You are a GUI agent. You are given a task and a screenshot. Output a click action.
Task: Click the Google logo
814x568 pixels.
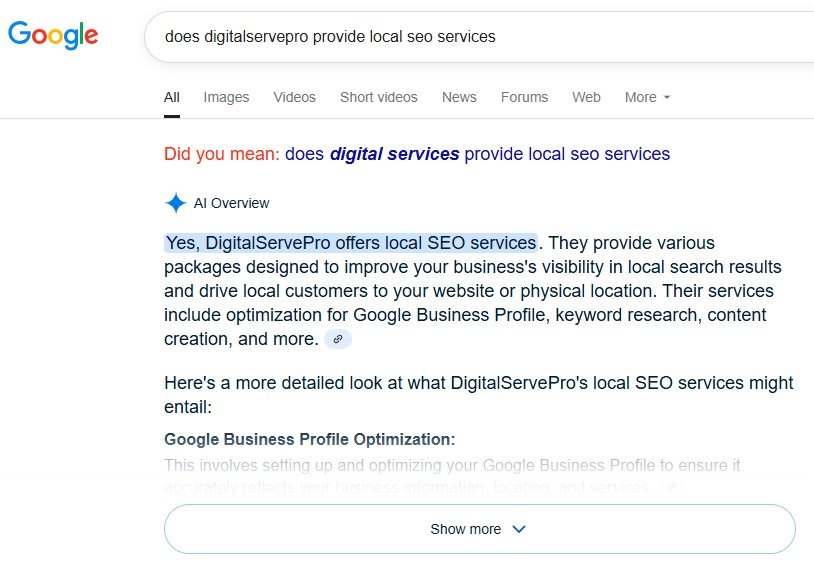[x=53, y=35]
